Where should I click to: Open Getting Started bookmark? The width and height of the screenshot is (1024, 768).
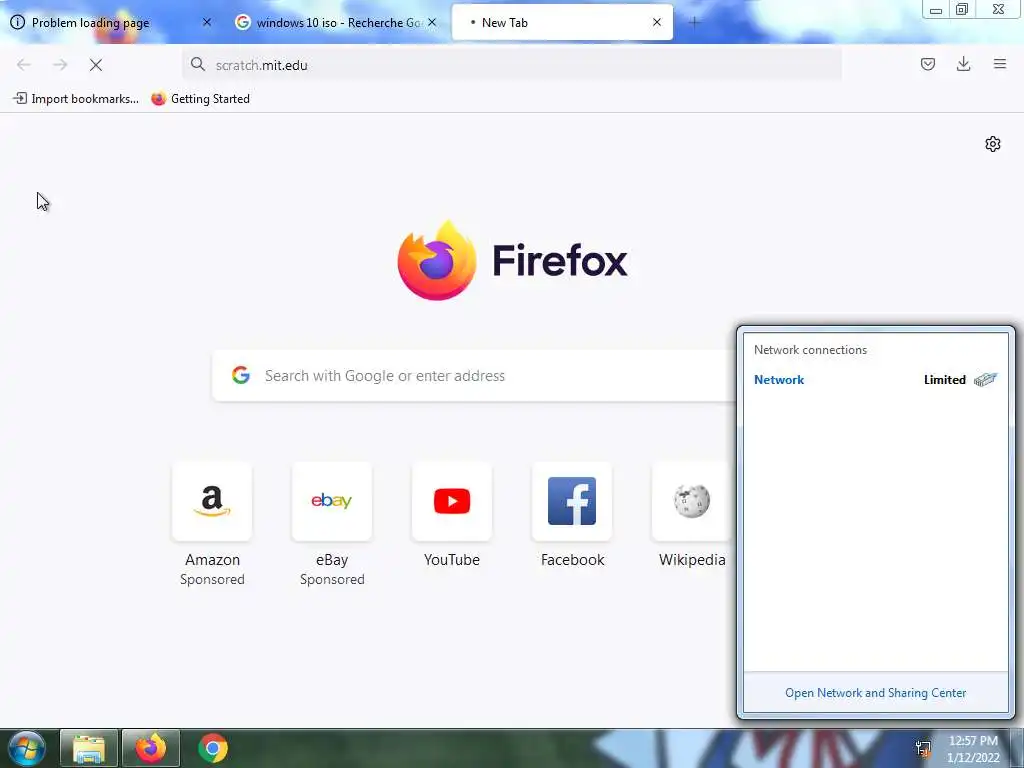(x=200, y=99)
